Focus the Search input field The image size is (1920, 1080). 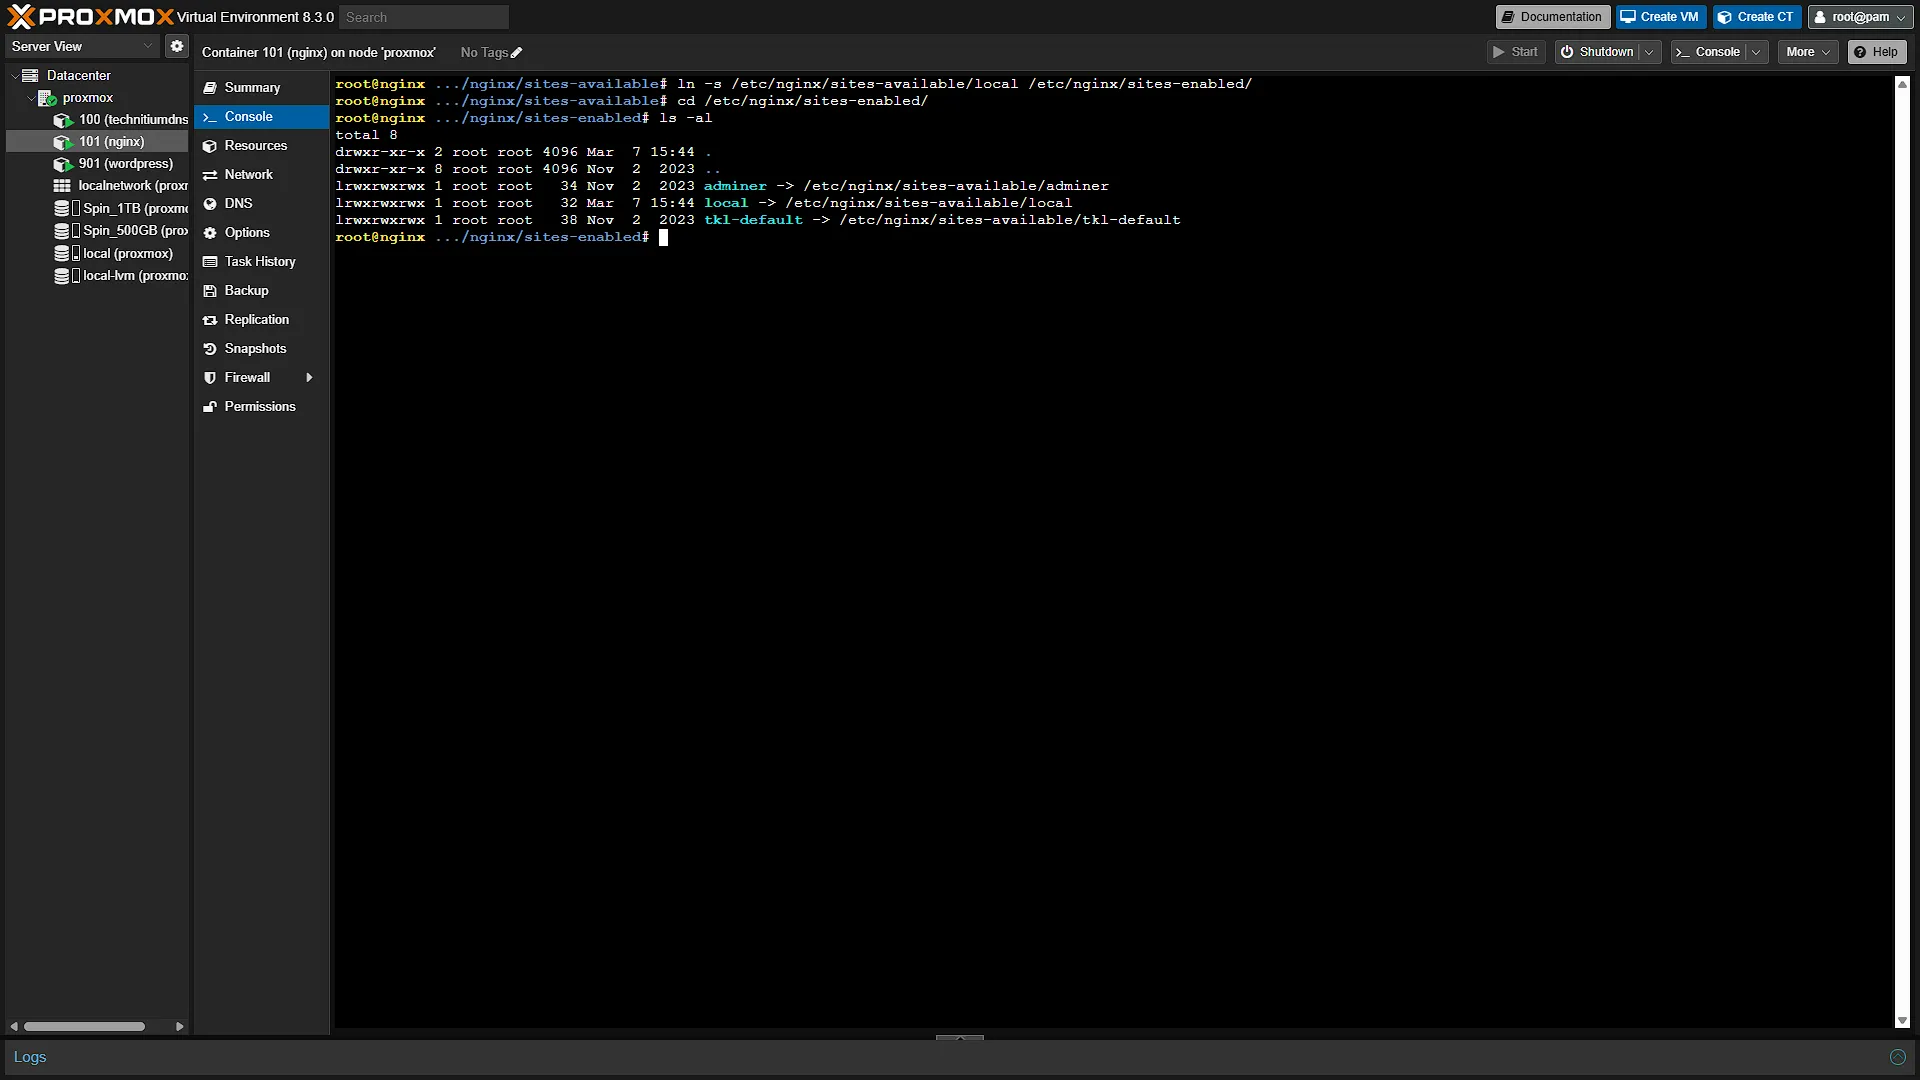pos(424,17)
